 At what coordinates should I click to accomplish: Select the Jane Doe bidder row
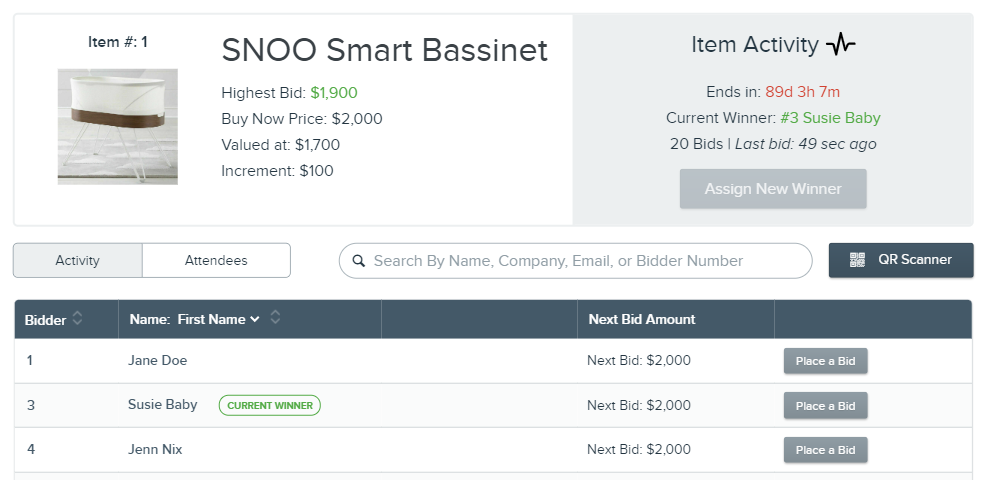[493, 361]
